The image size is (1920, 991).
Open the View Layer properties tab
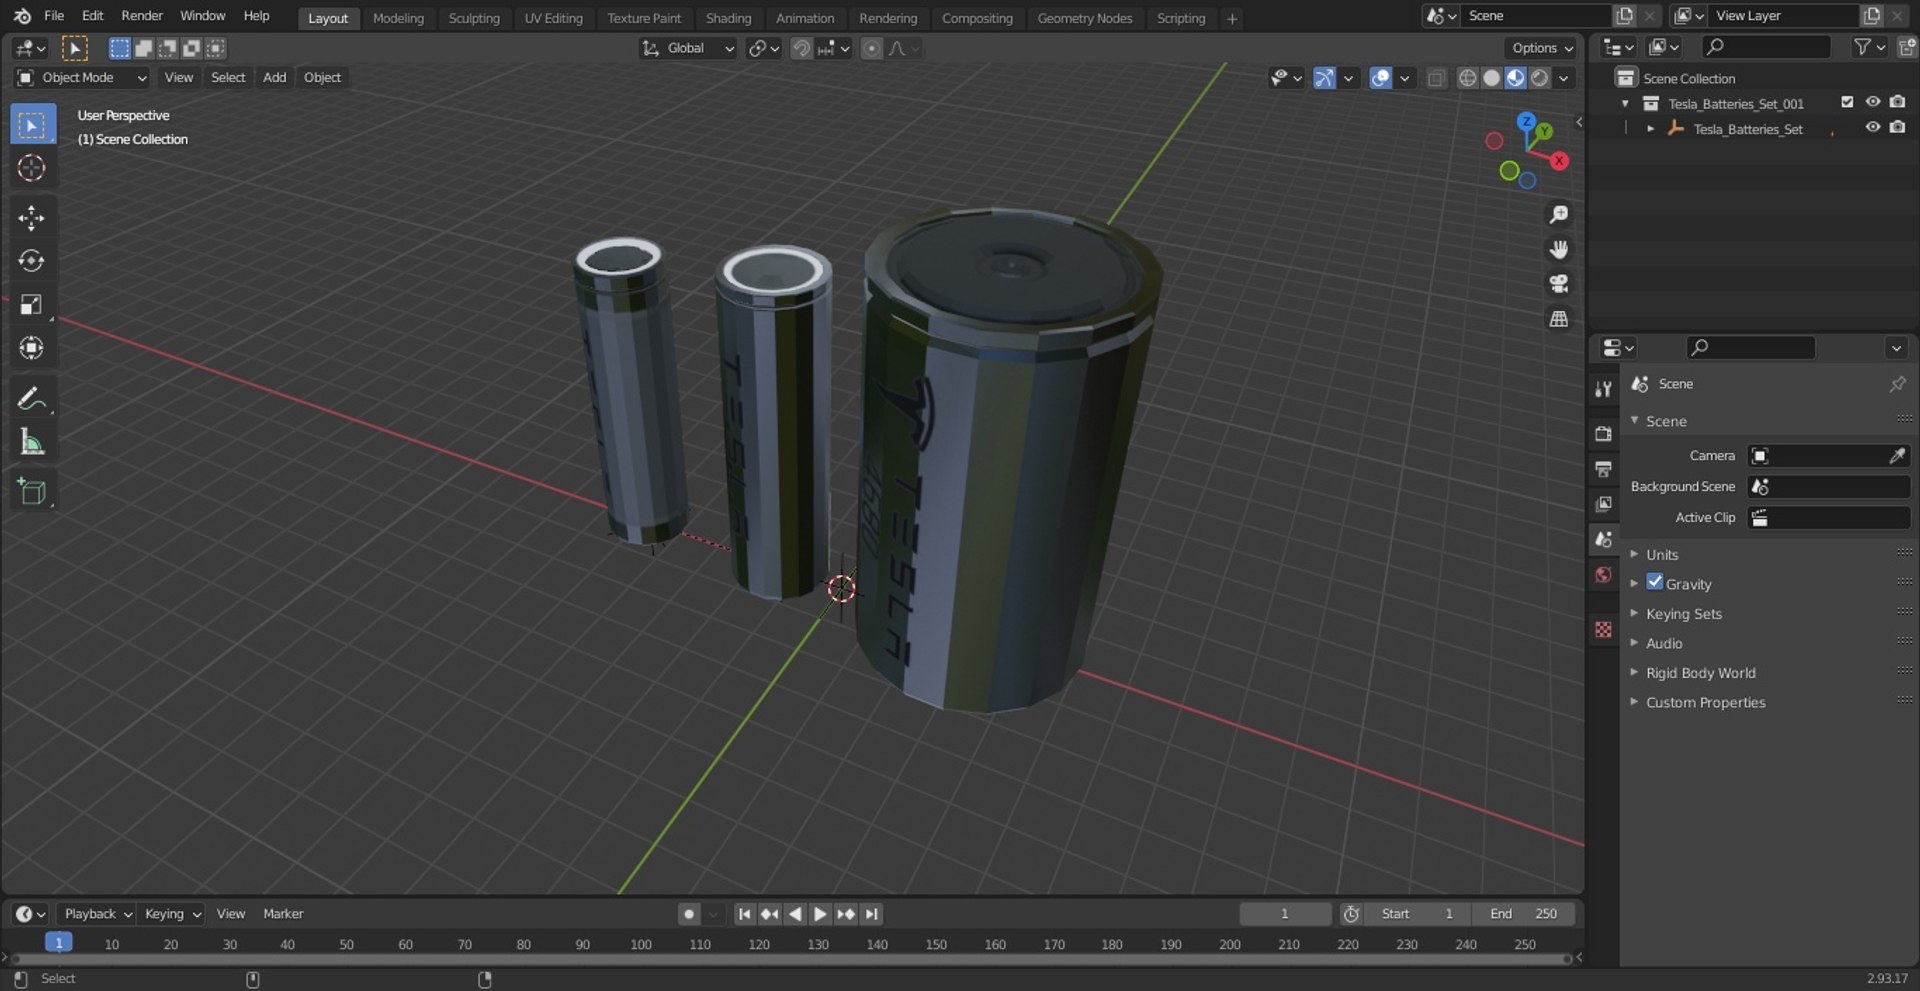click(1604, 504)
